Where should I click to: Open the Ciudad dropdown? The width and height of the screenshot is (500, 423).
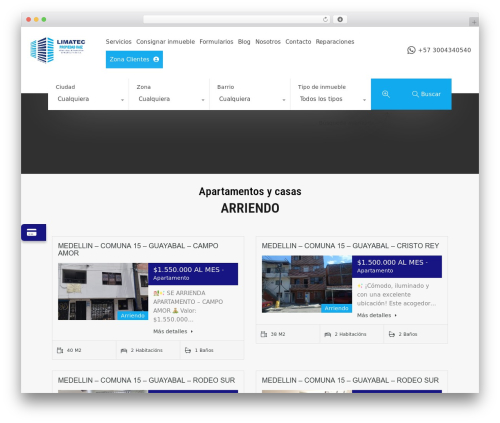[89, 99]
